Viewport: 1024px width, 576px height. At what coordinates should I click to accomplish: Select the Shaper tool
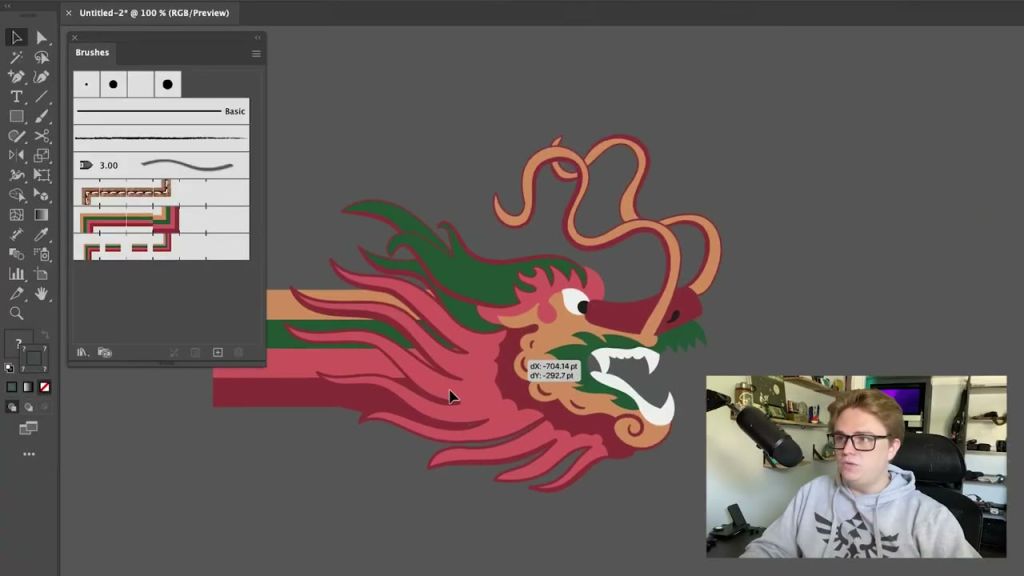[x=16, y=136]
